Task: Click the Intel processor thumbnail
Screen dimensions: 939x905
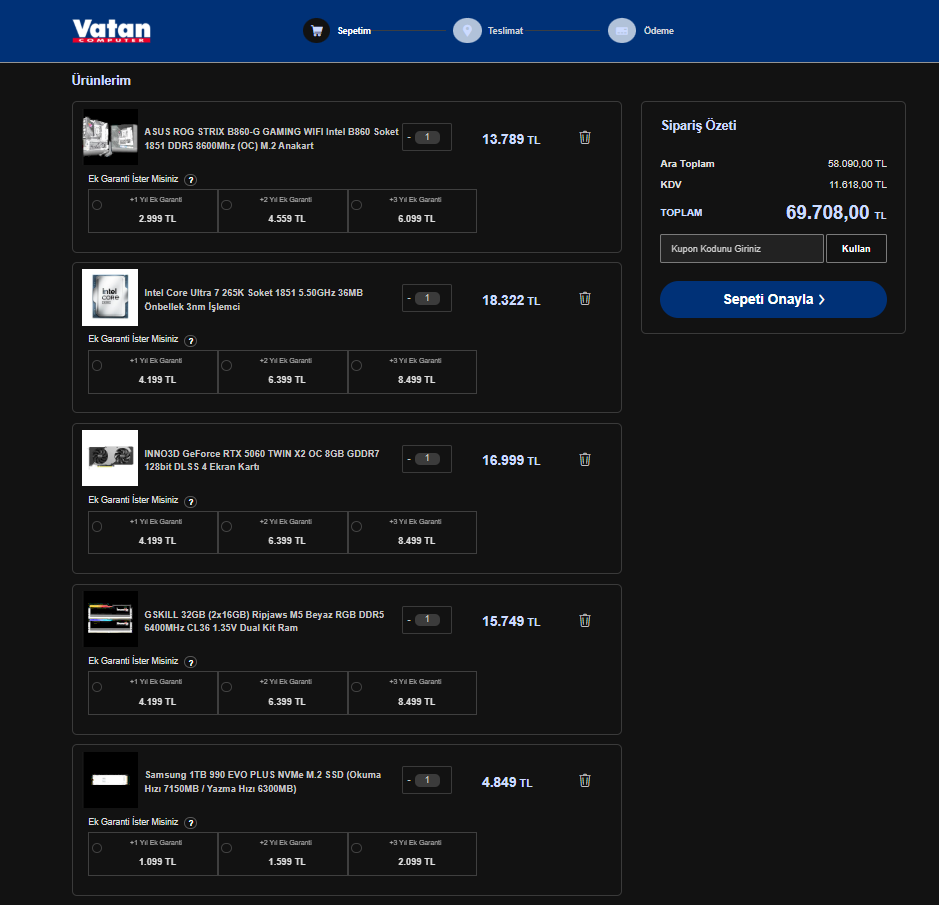Action: (110, 297)
